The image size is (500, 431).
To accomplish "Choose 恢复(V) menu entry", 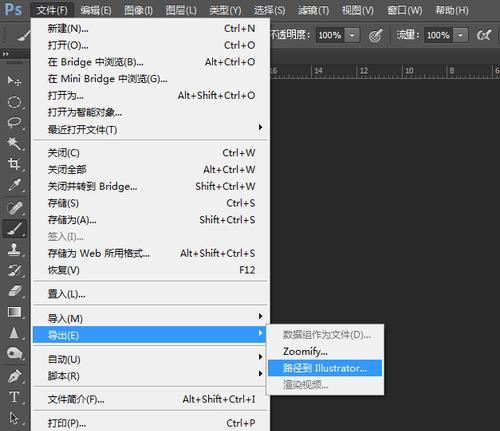I will (x=150, y=270).
